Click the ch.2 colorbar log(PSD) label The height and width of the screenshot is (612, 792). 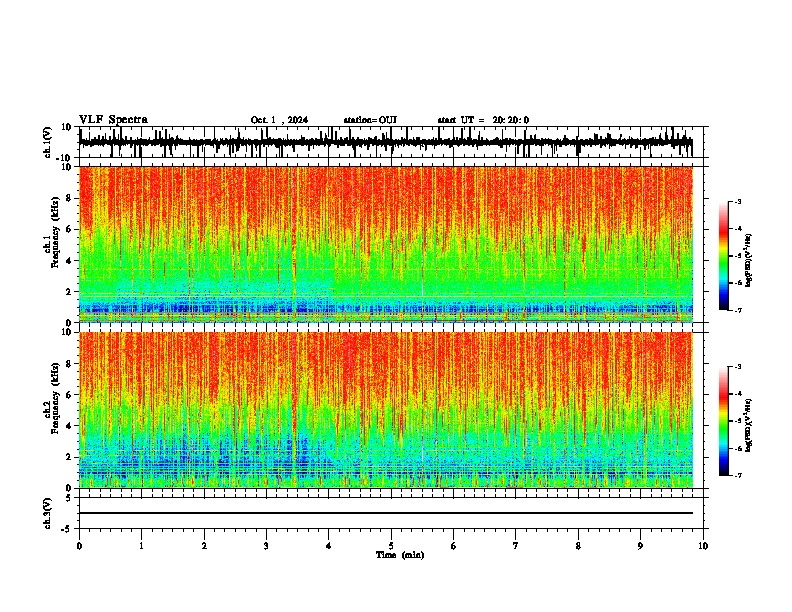[x=748, y=425]
